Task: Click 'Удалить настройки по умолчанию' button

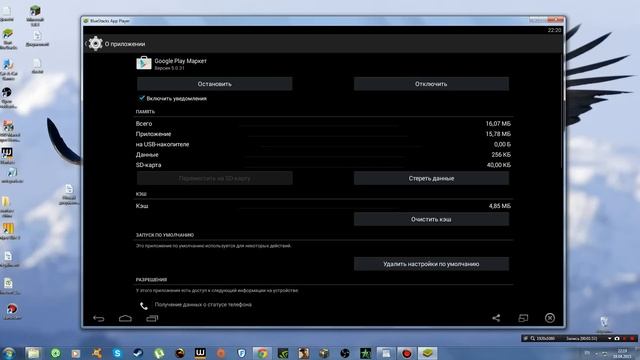Action: tap(431, 264)
